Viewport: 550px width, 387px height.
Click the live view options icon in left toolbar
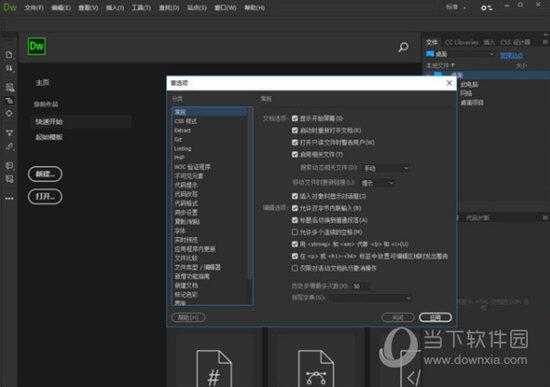[9, 87]
